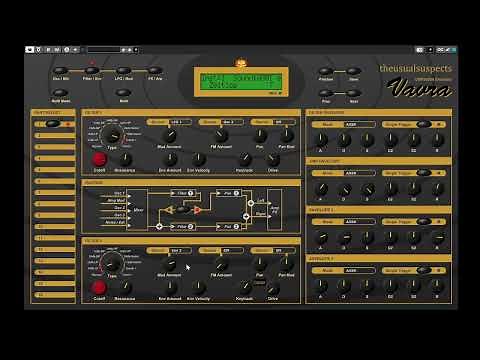This screenshot has width=480, height=360.
Task: Toggle Single Trigger in Amp Envelope
Action: click(424, 173)
